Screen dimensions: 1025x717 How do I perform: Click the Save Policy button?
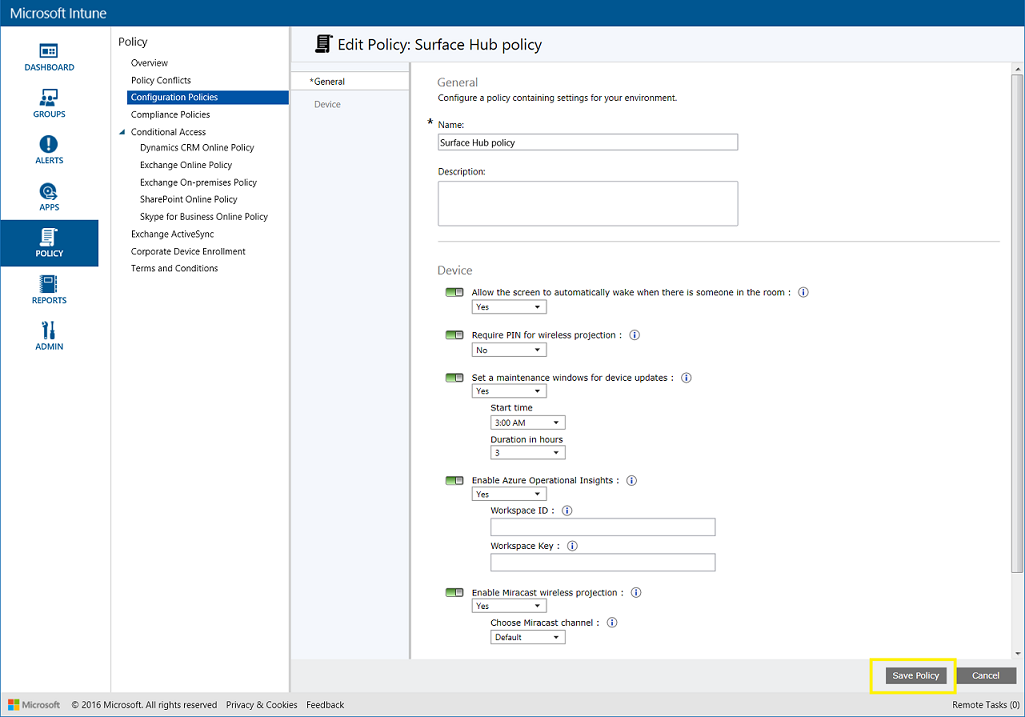[915, 676]
